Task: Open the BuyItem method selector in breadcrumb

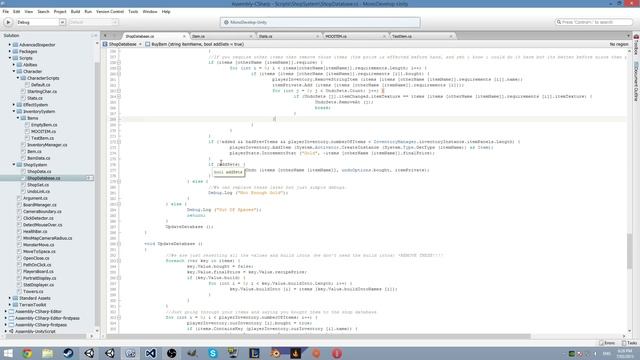Action: click(x=194, y=44)
